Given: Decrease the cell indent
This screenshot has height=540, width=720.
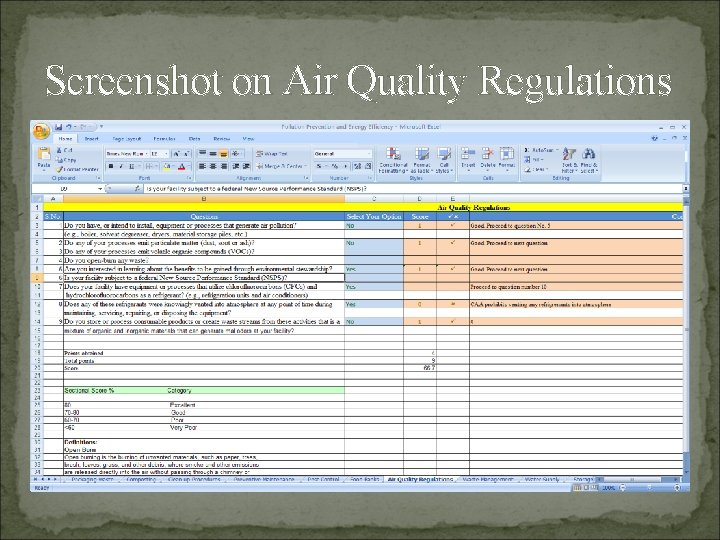Looking at the screenshot, I should pos(236,166).
